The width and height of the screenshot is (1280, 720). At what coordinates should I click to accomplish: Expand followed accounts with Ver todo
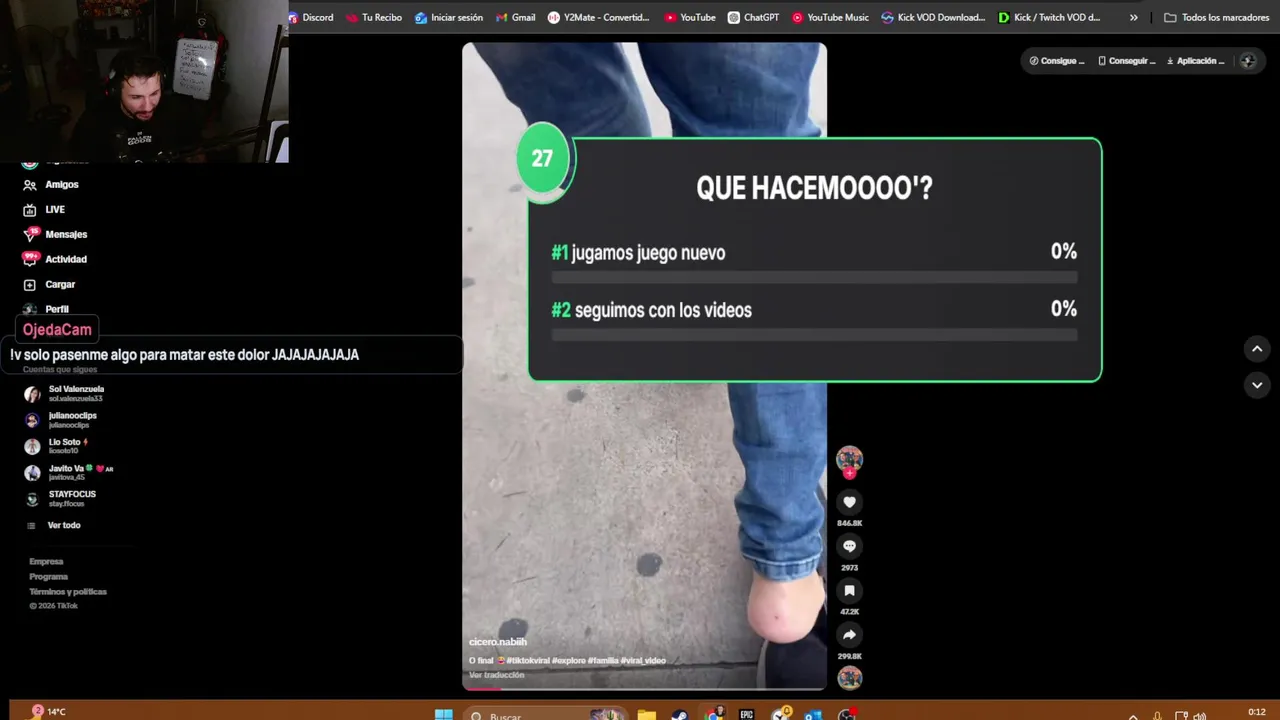(x=54, y=525)
